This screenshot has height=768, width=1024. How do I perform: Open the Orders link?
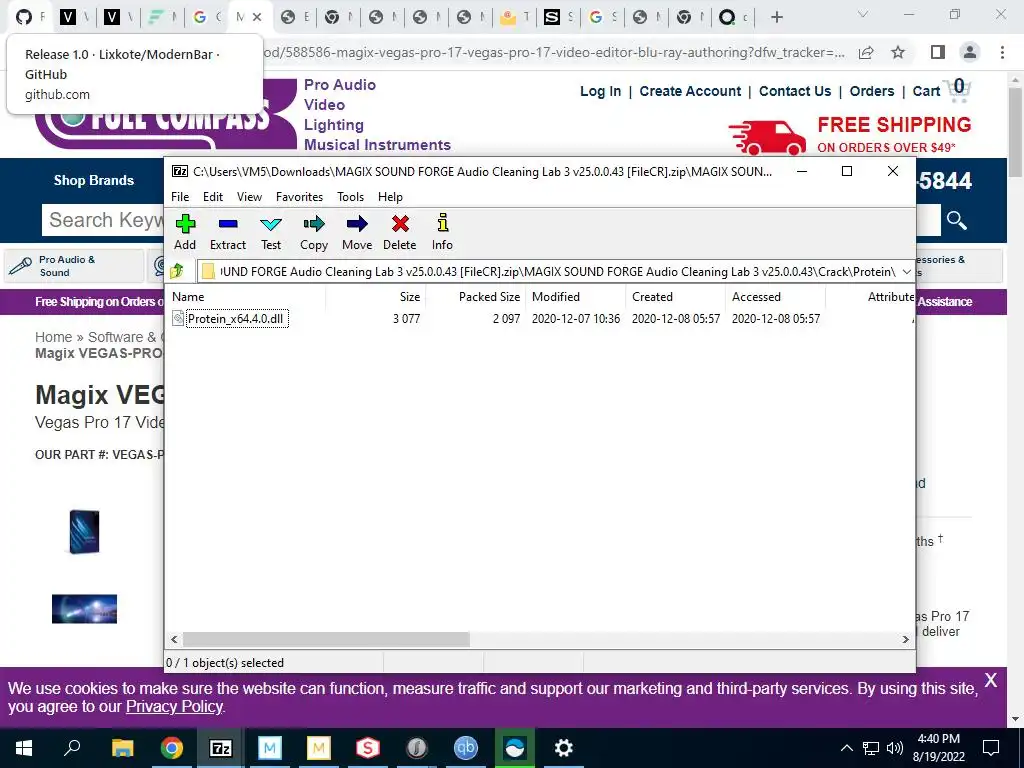click(871, 91)
